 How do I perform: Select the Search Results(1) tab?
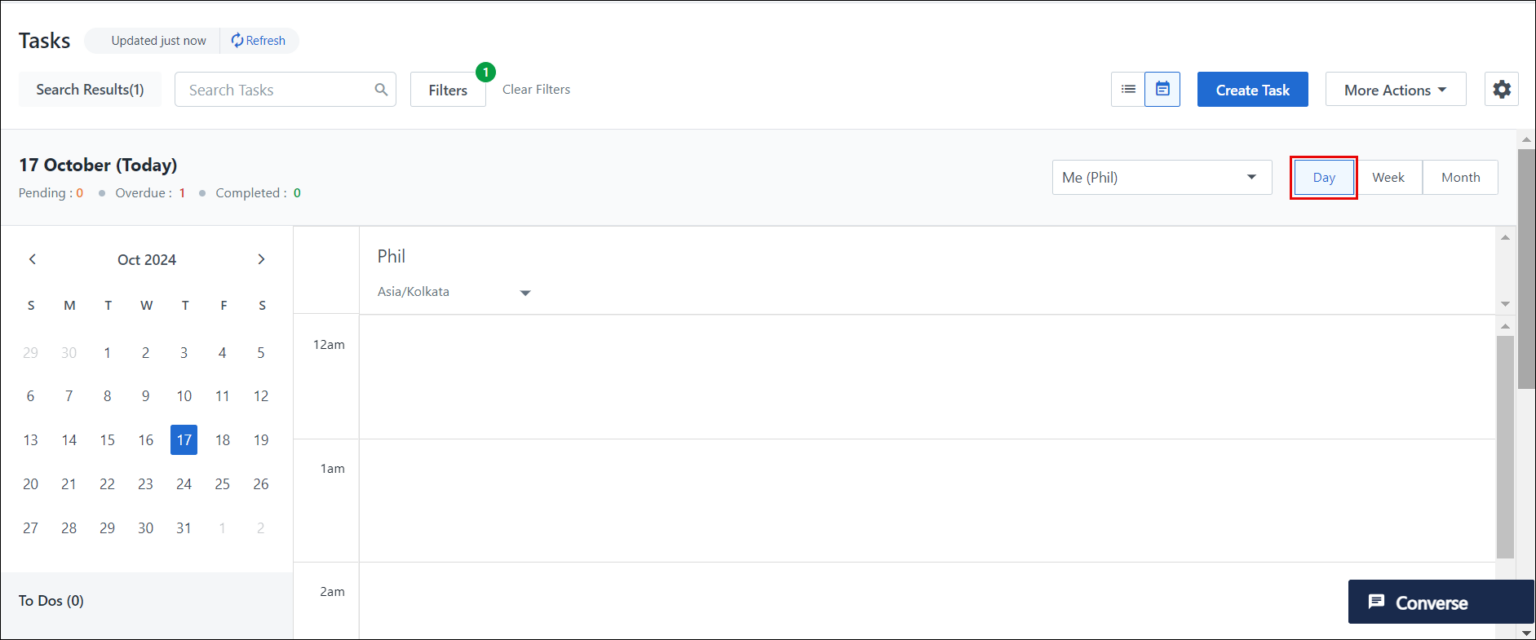[89, 89]
